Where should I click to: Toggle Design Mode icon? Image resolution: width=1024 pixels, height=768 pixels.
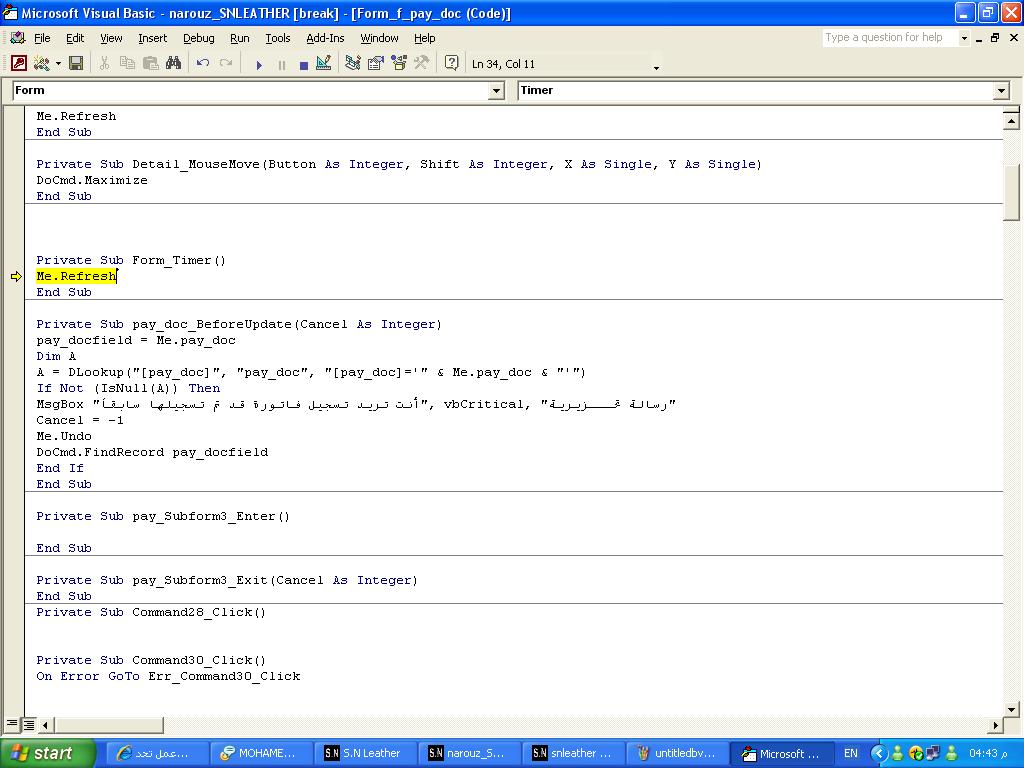coord(323,63)
